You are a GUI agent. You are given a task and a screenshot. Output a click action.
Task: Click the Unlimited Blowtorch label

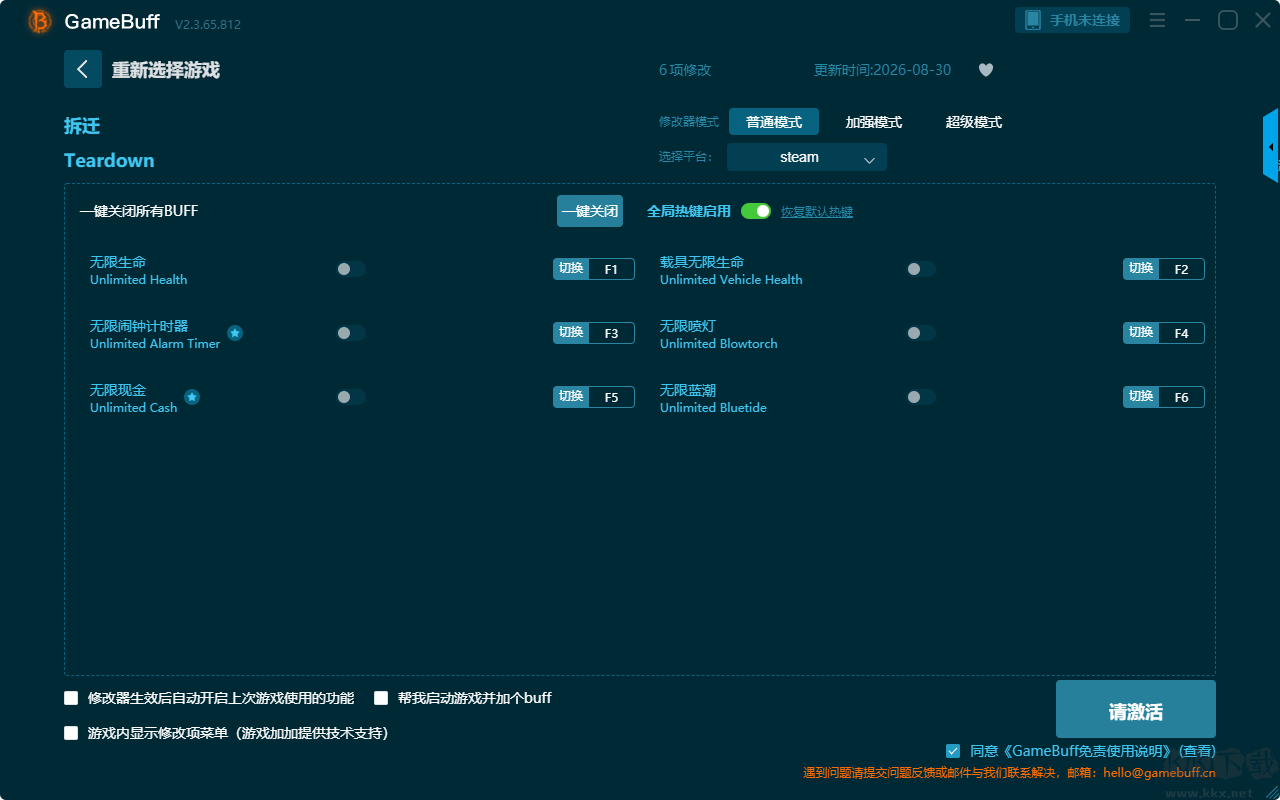point(719,344)
